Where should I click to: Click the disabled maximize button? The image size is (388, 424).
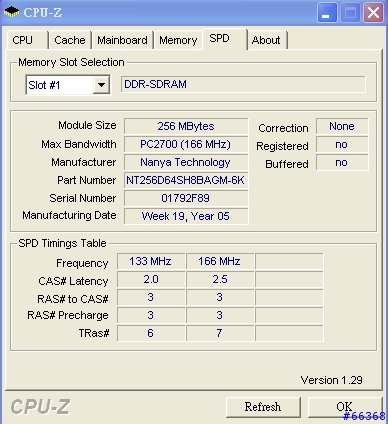point(350,13)
